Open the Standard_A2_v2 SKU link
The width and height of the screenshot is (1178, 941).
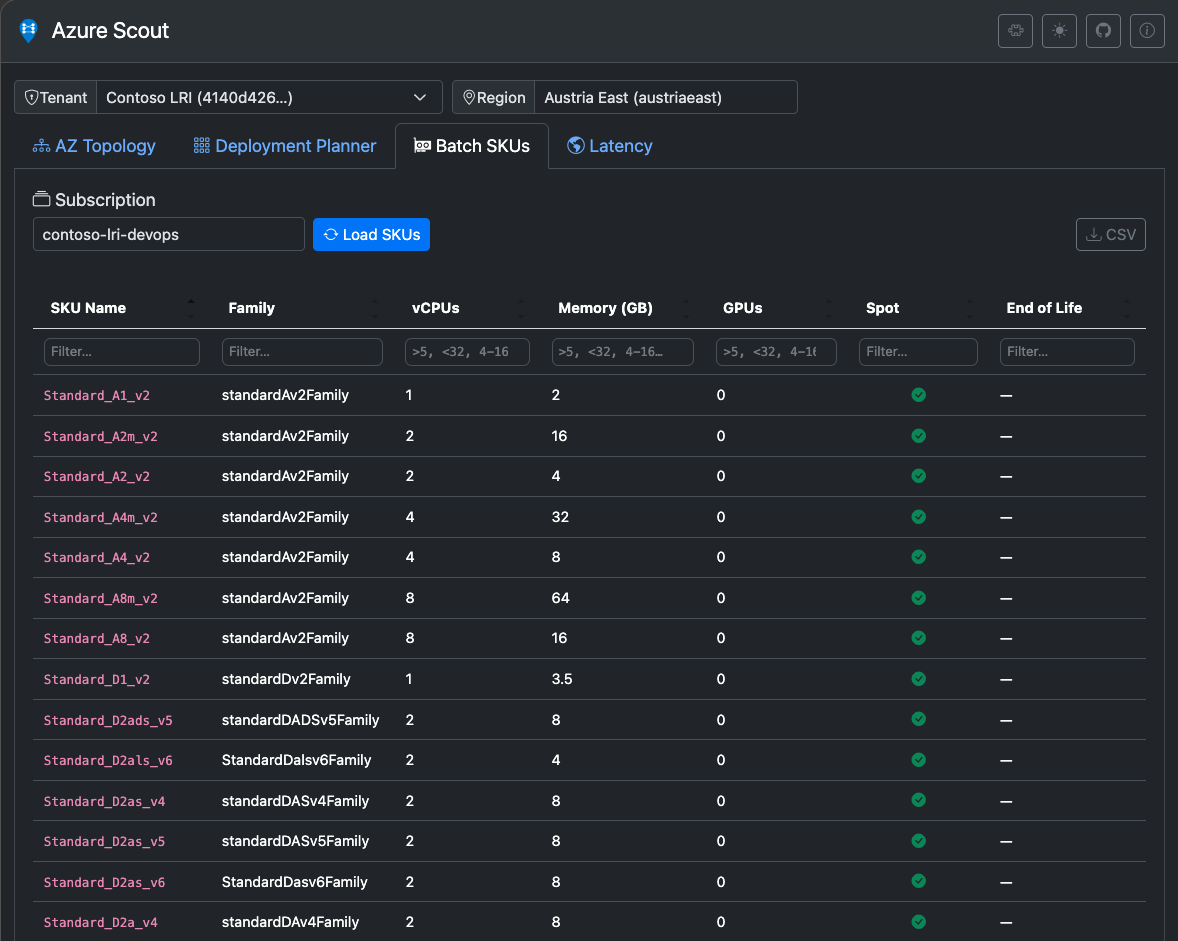click(97, 476)
